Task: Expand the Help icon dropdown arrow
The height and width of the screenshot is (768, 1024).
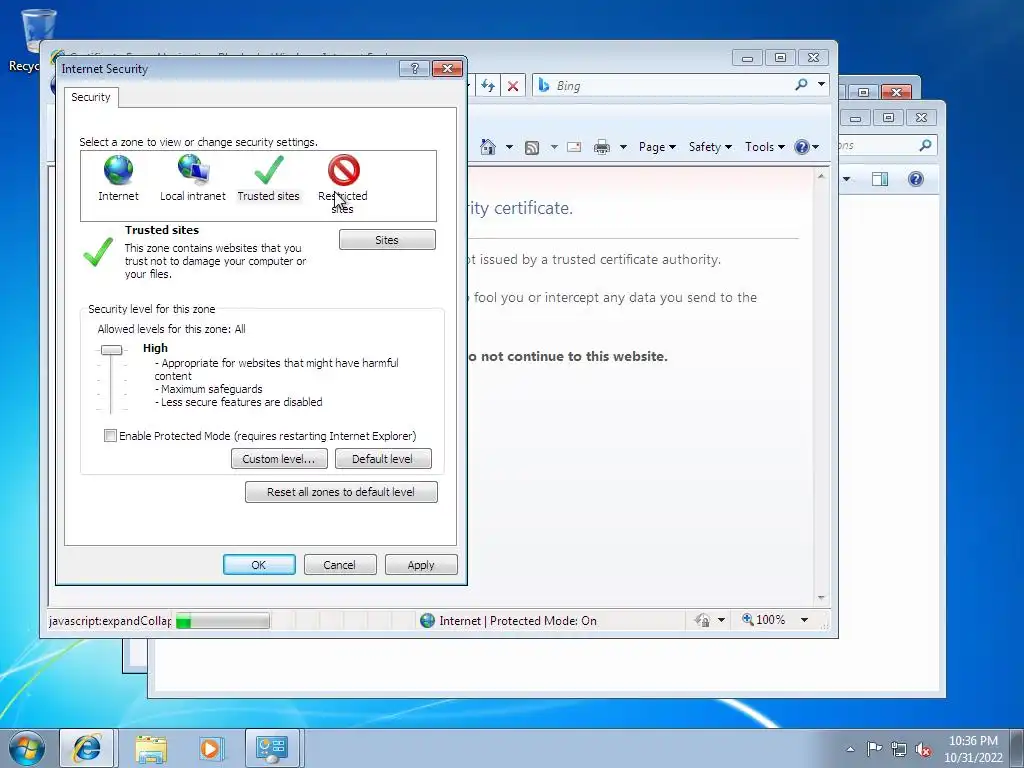Action: point(815,147)
